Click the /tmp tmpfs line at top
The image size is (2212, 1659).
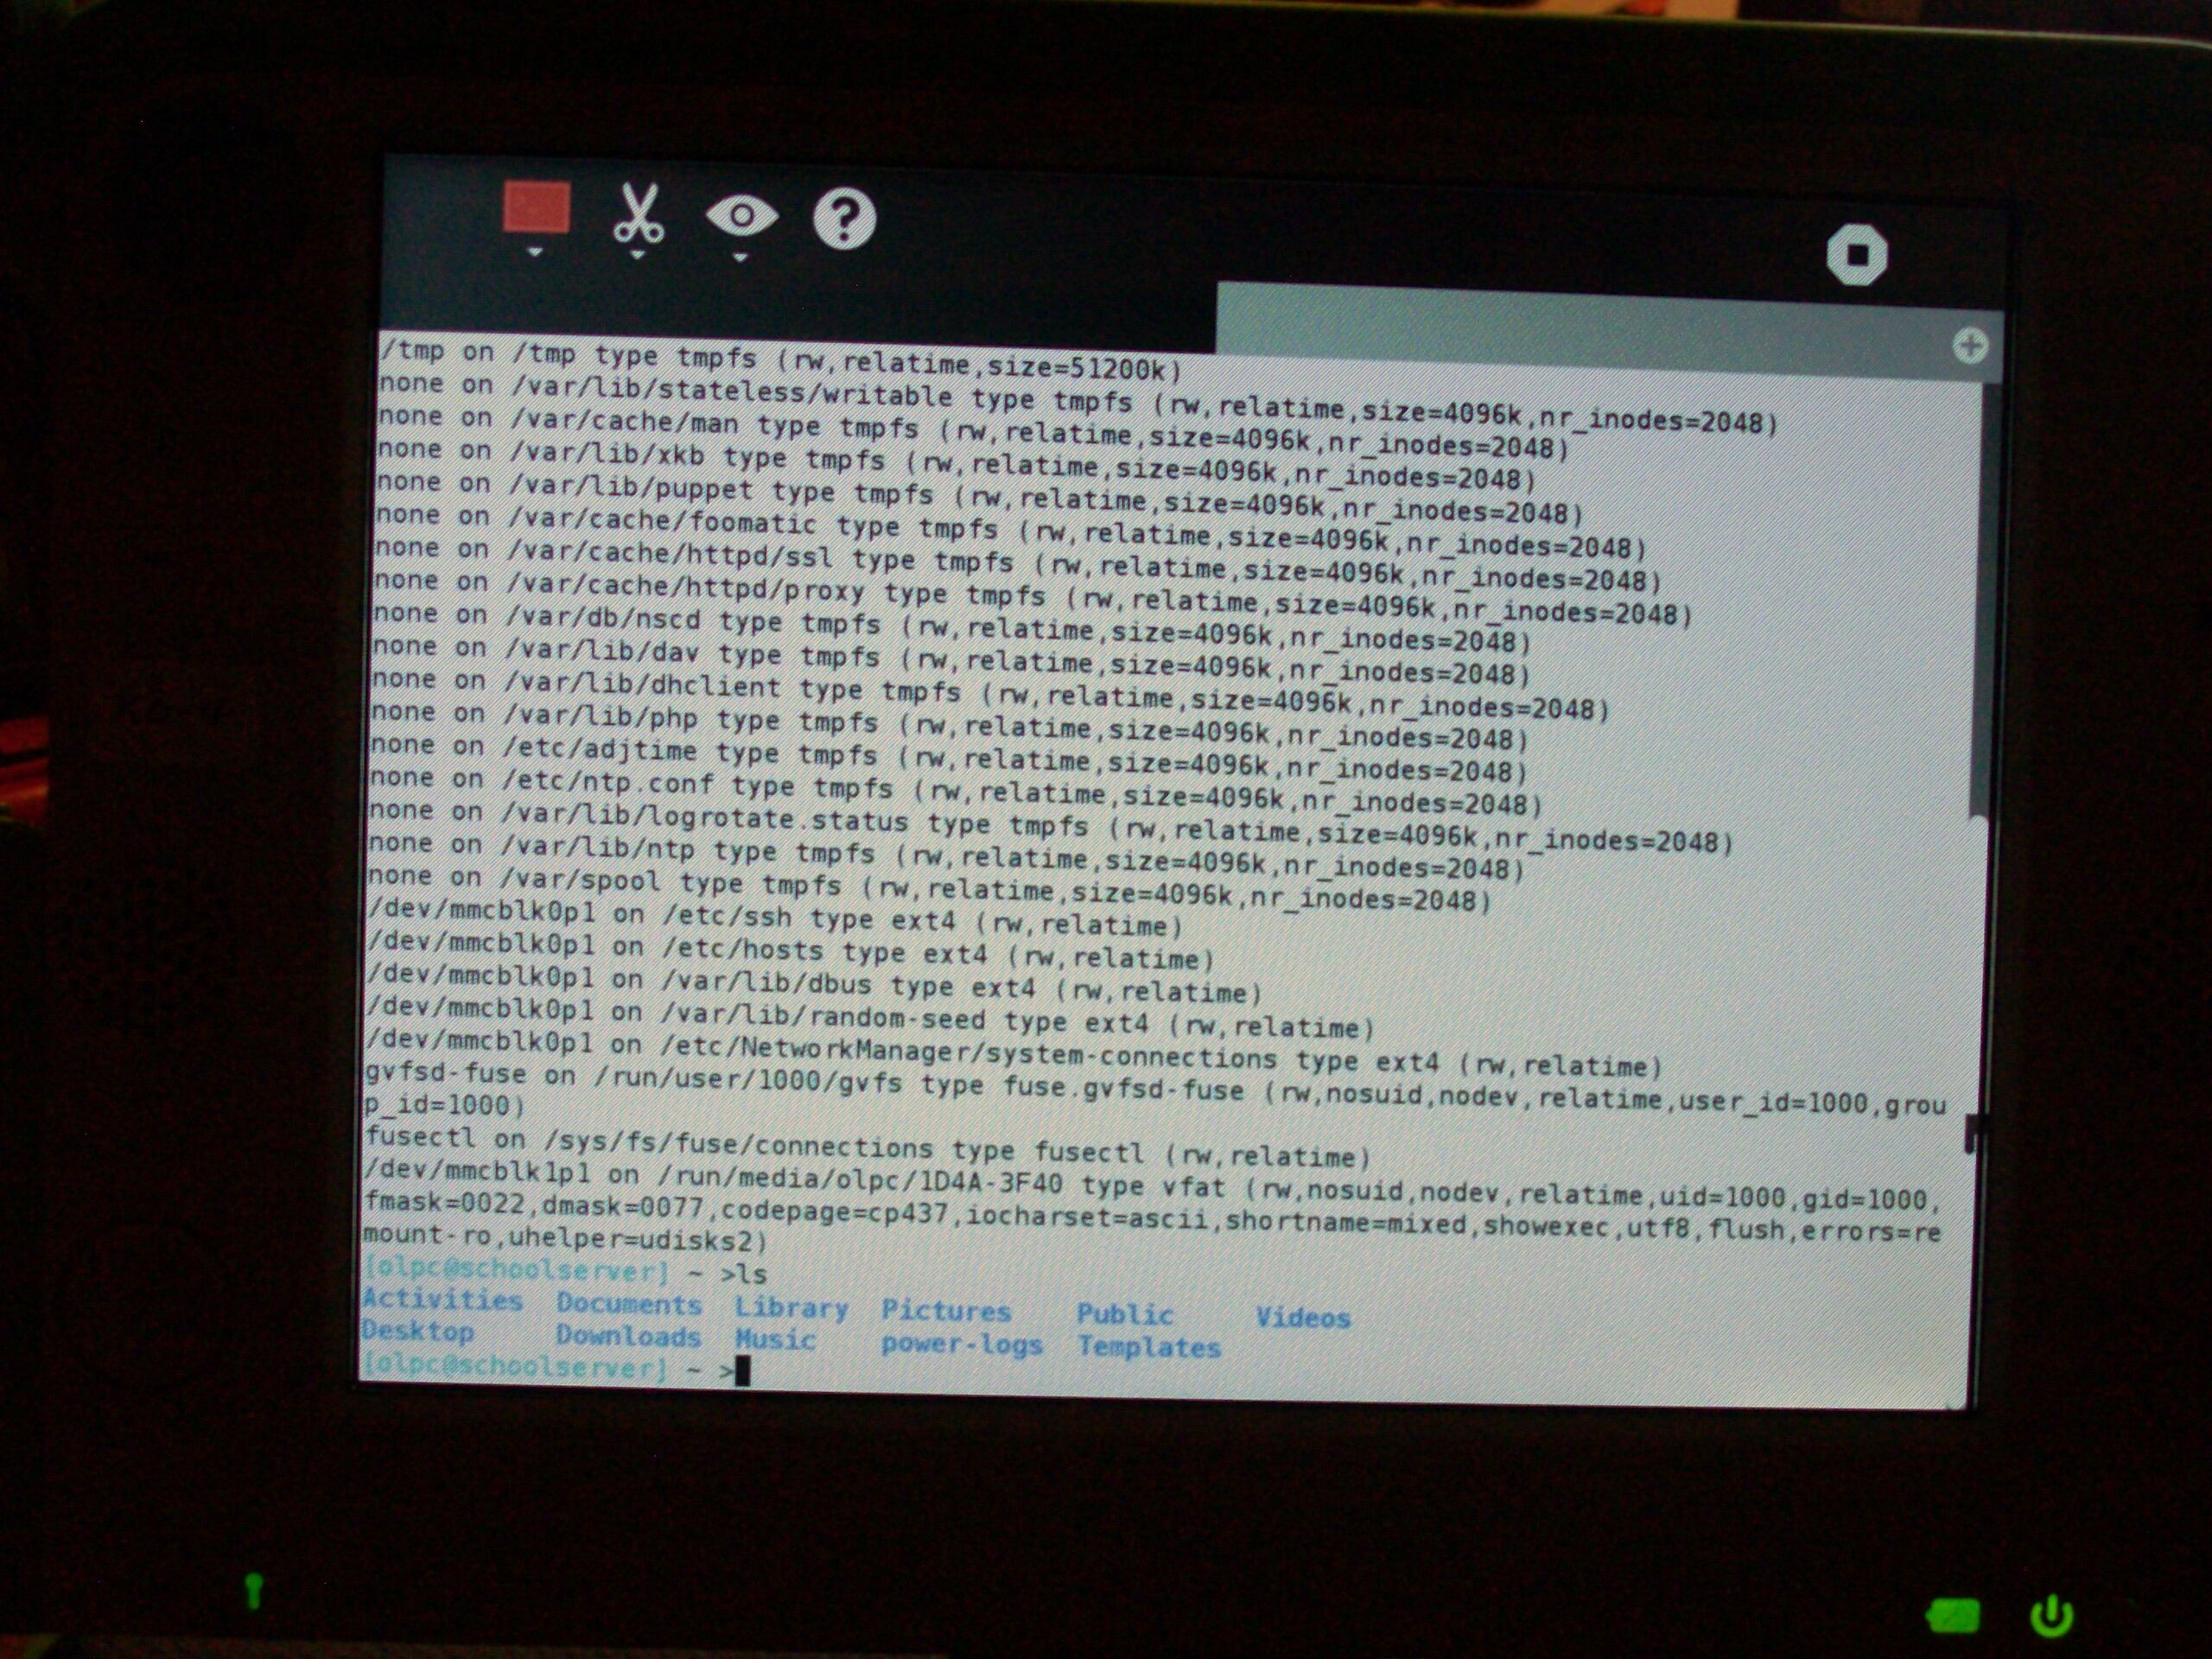[x=780, y=360]
